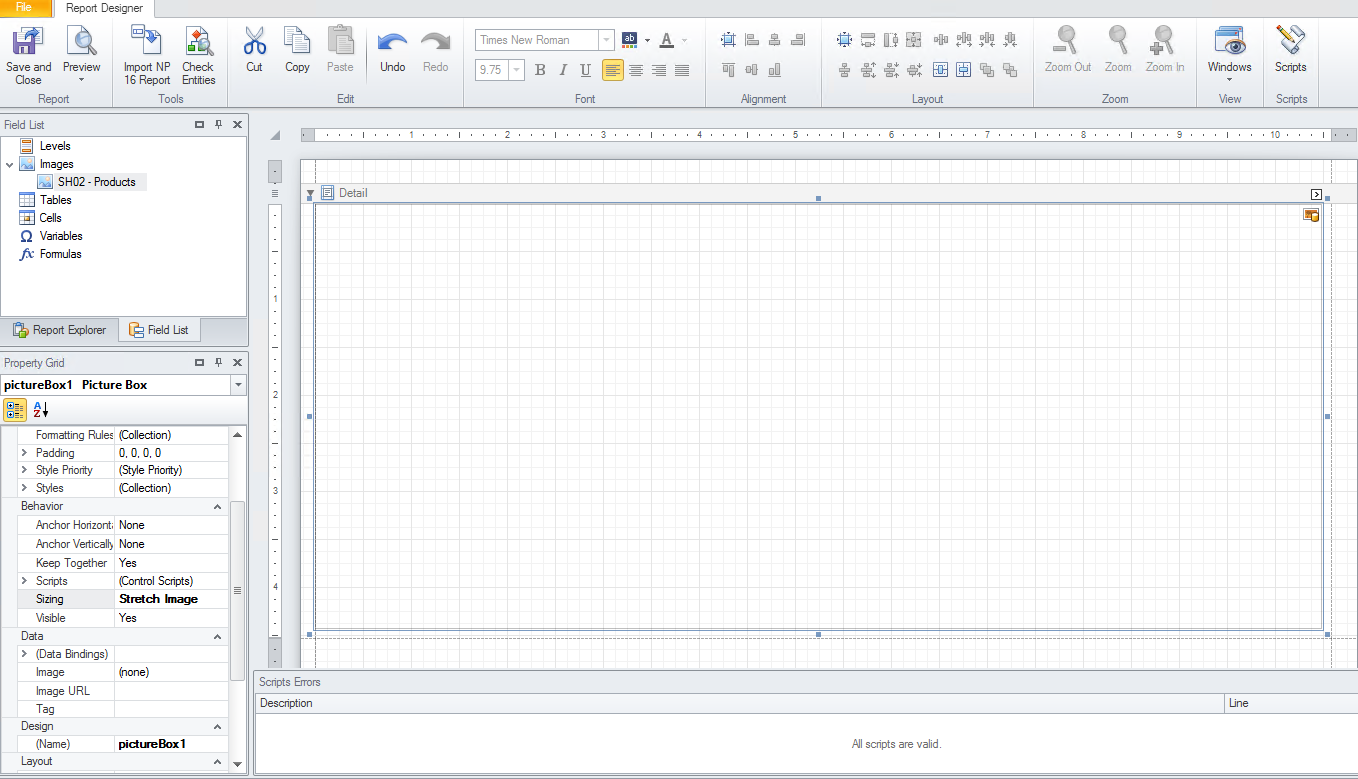Expand the (Data Bindings) property
The width and height of the screenshot is (1358, 779).
(x=24, y=654)
